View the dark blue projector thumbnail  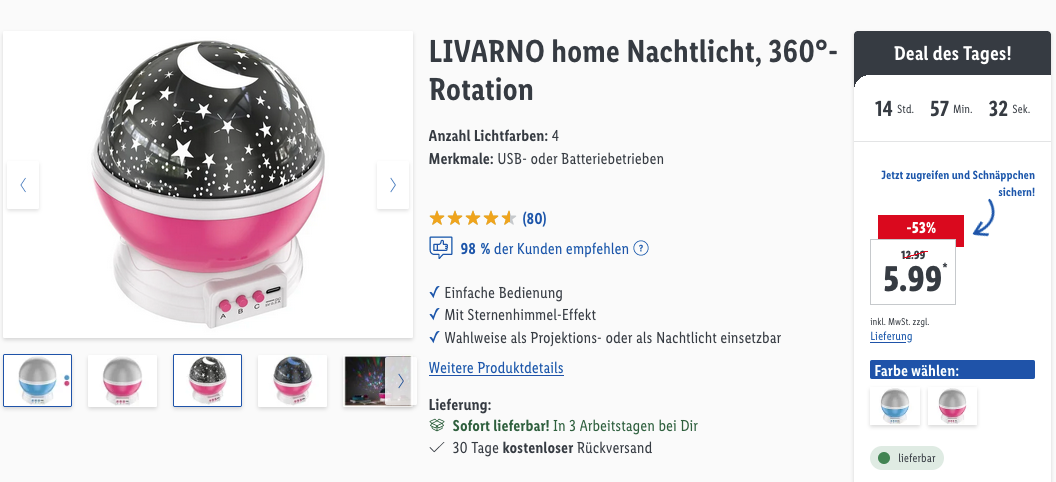(292, 380)
